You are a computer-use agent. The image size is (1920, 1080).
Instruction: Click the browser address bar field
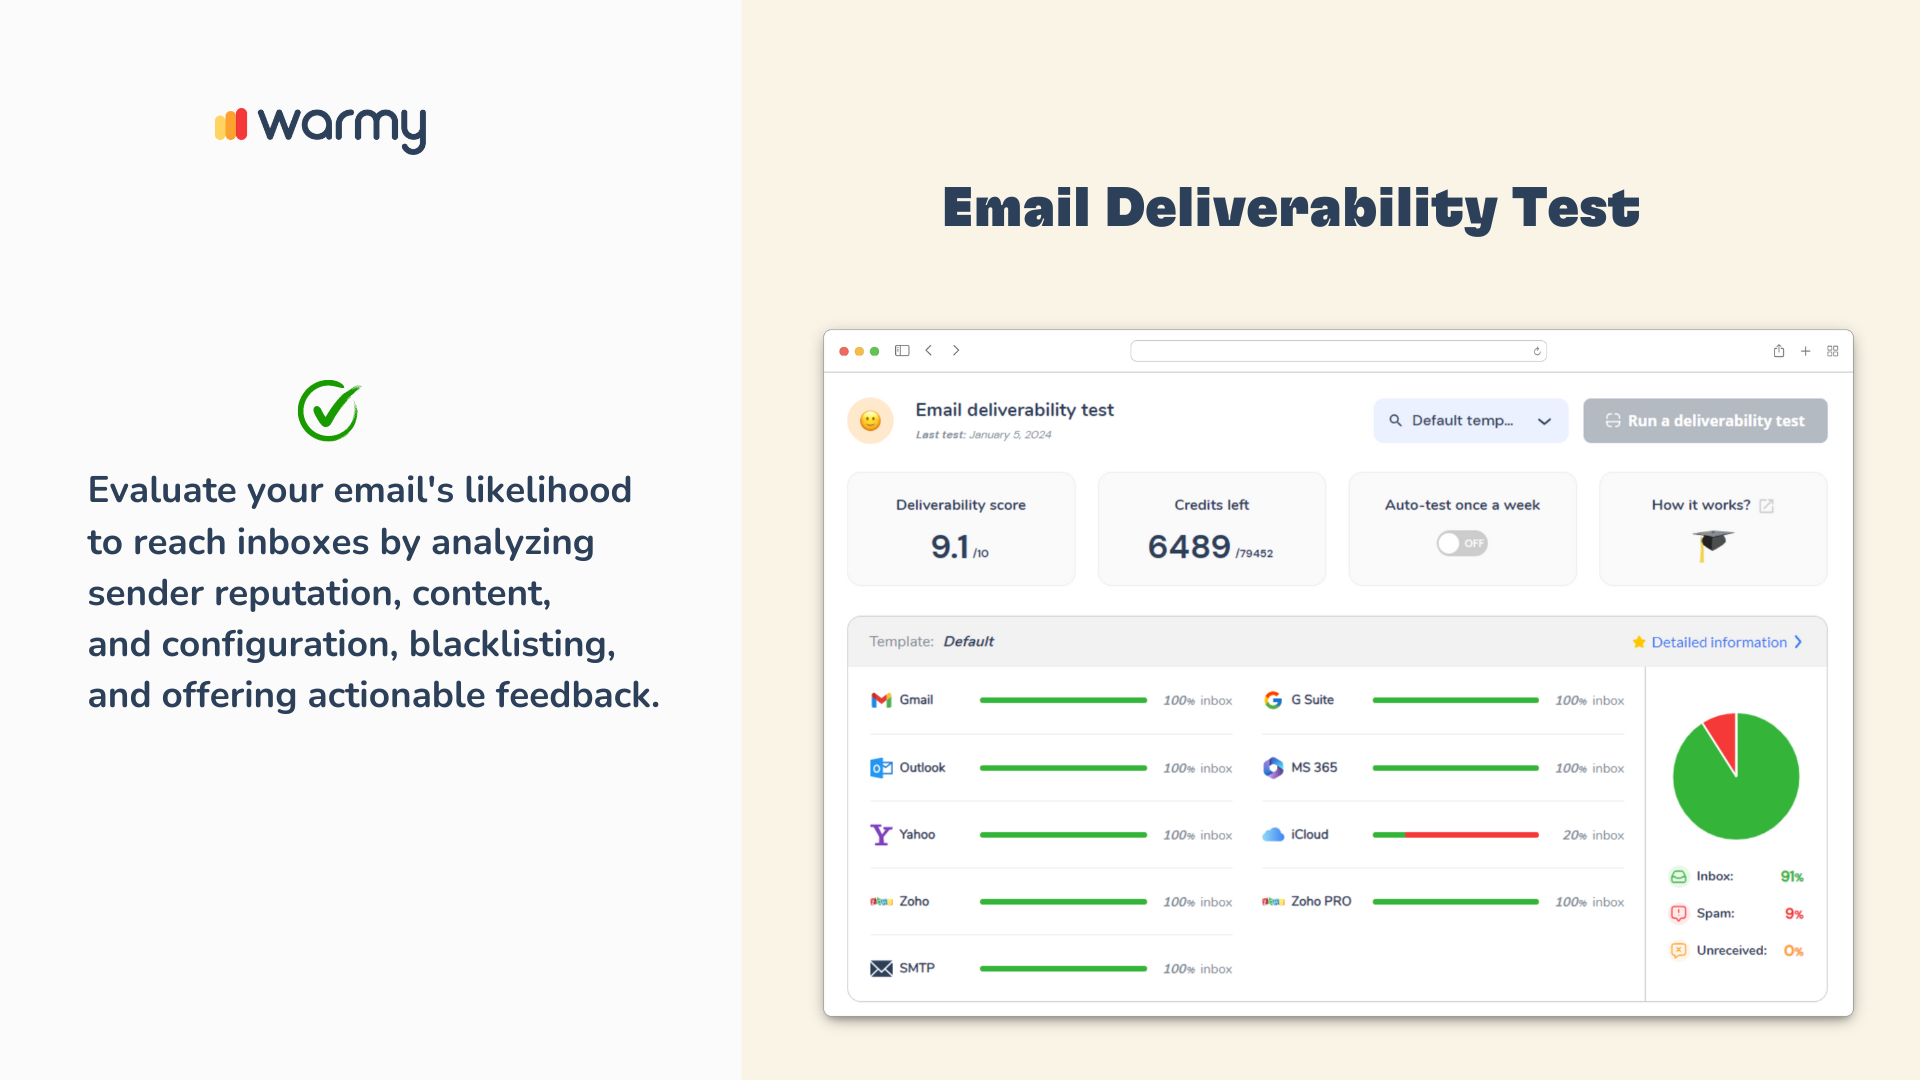(1330, 351)
